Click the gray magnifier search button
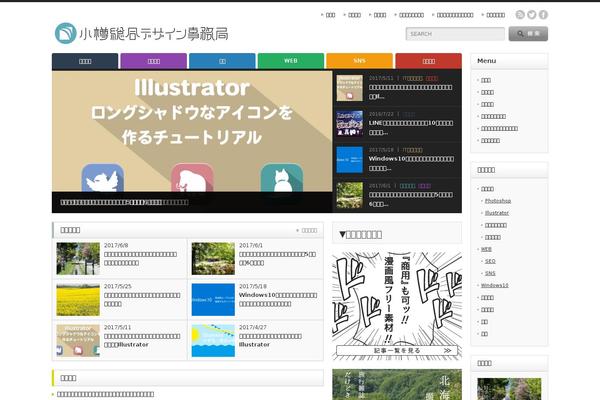 coord(528,34)
